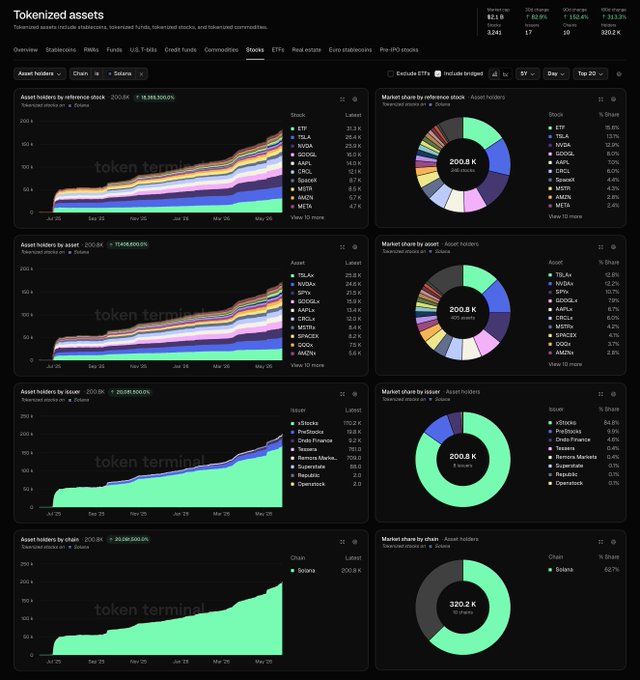Open settings for Asset holders by reference stock

355,99
